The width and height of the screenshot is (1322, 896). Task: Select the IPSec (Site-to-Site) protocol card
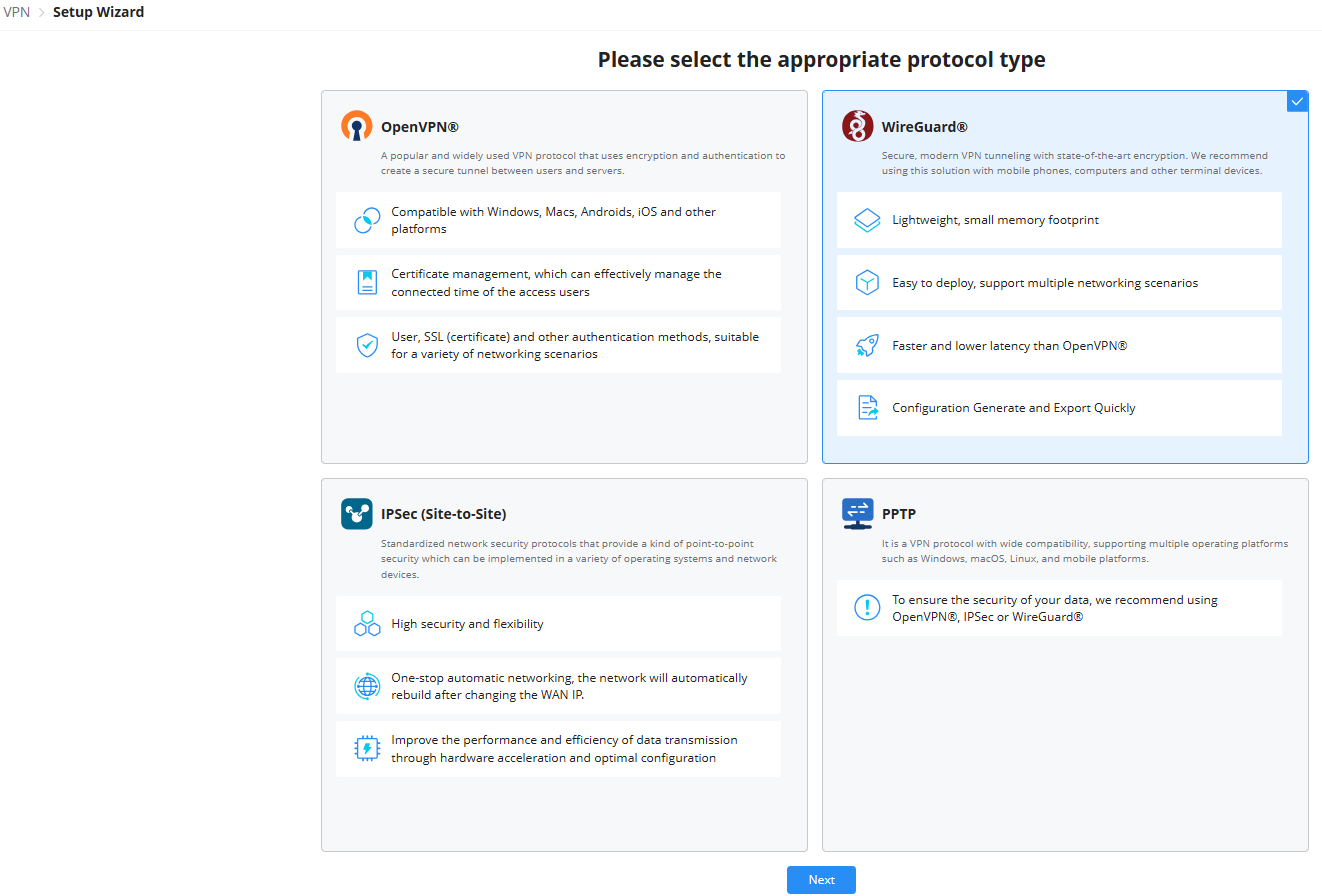tap(564, 665)
